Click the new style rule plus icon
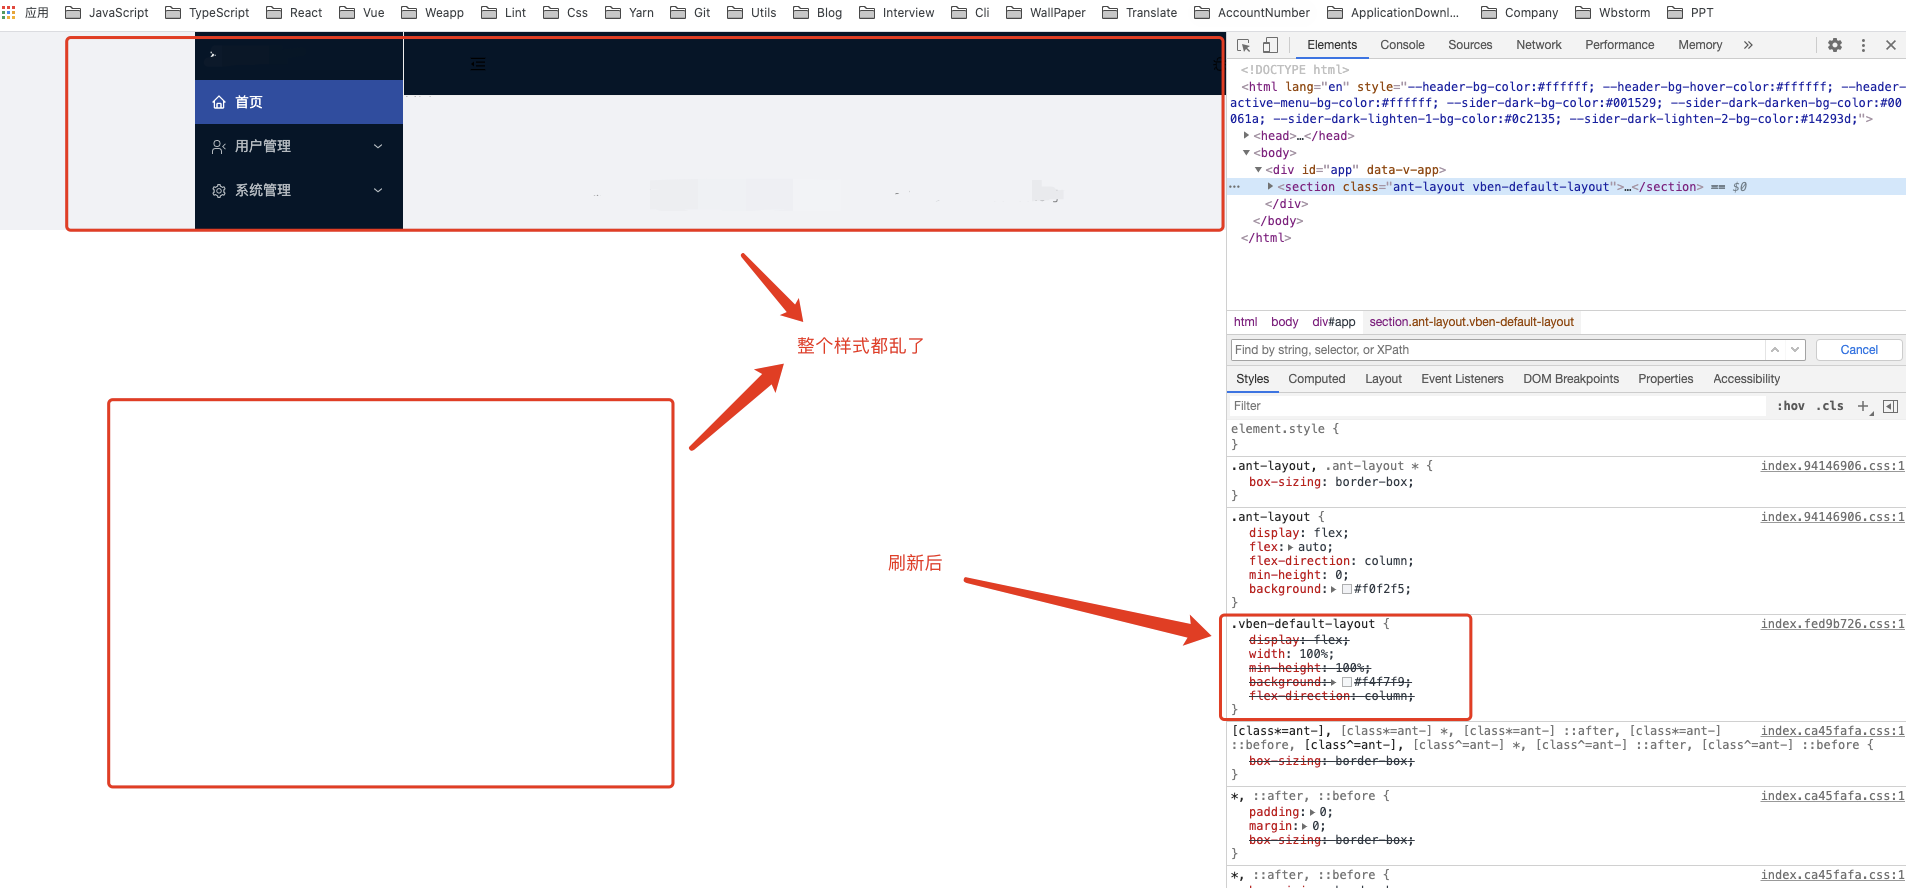1906x888 pixels. click(1863, 406)
